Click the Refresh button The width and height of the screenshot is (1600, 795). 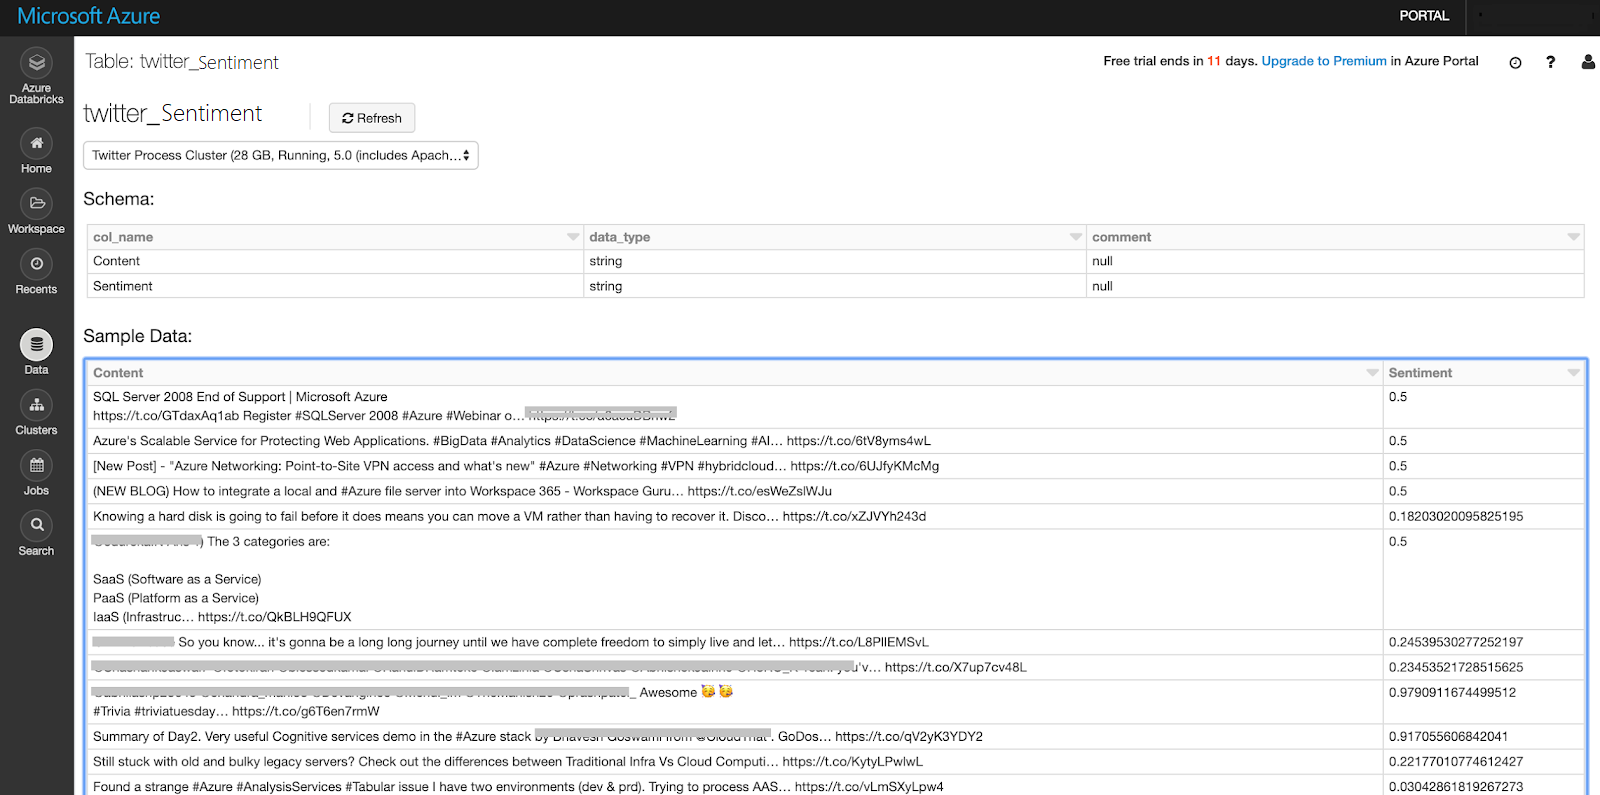[372, 118]
